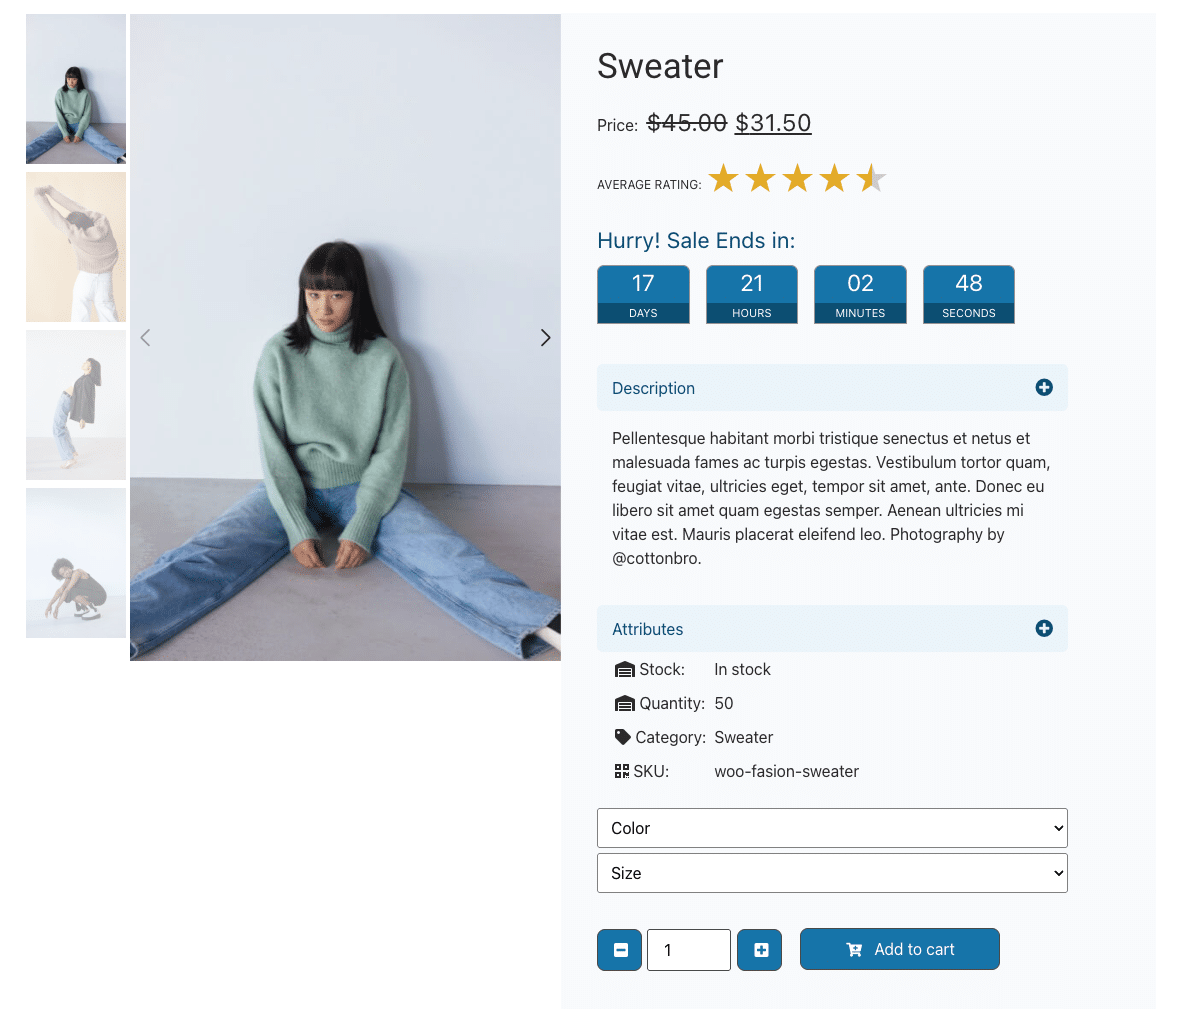The width and height of the screenshot is (1179, 1029).
Task: Open the Size dropdown
Action: pyautogui.click(x=832, y=873)
